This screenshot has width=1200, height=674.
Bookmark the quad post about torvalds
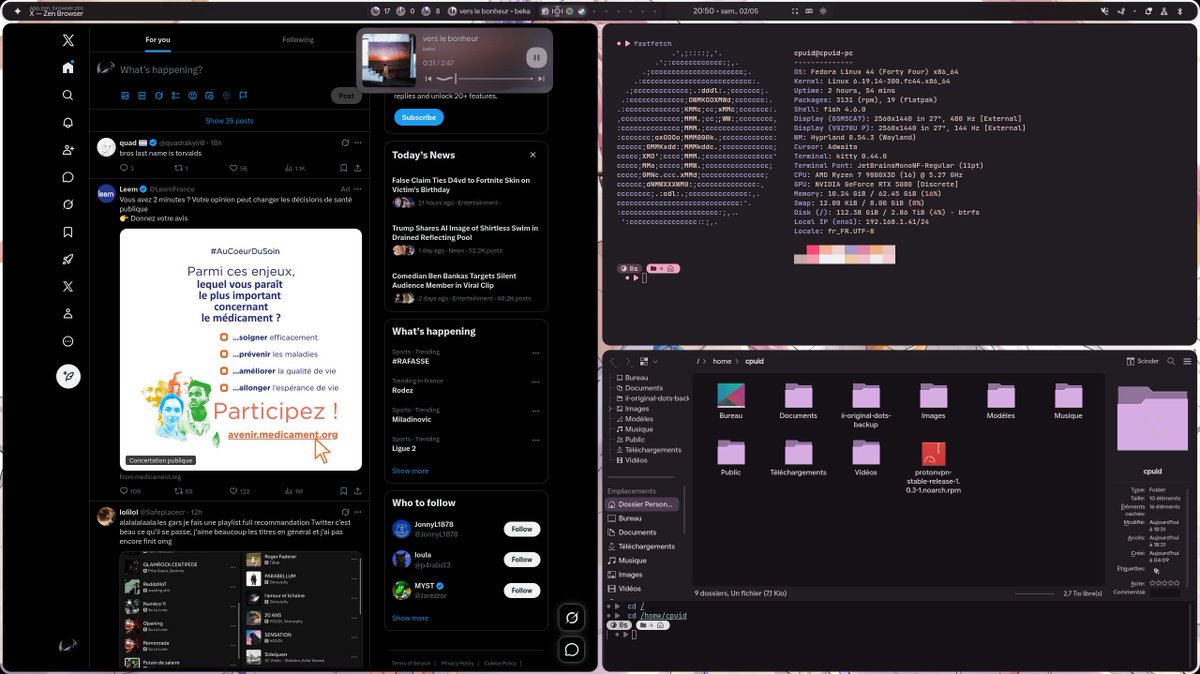pos(343,168)
